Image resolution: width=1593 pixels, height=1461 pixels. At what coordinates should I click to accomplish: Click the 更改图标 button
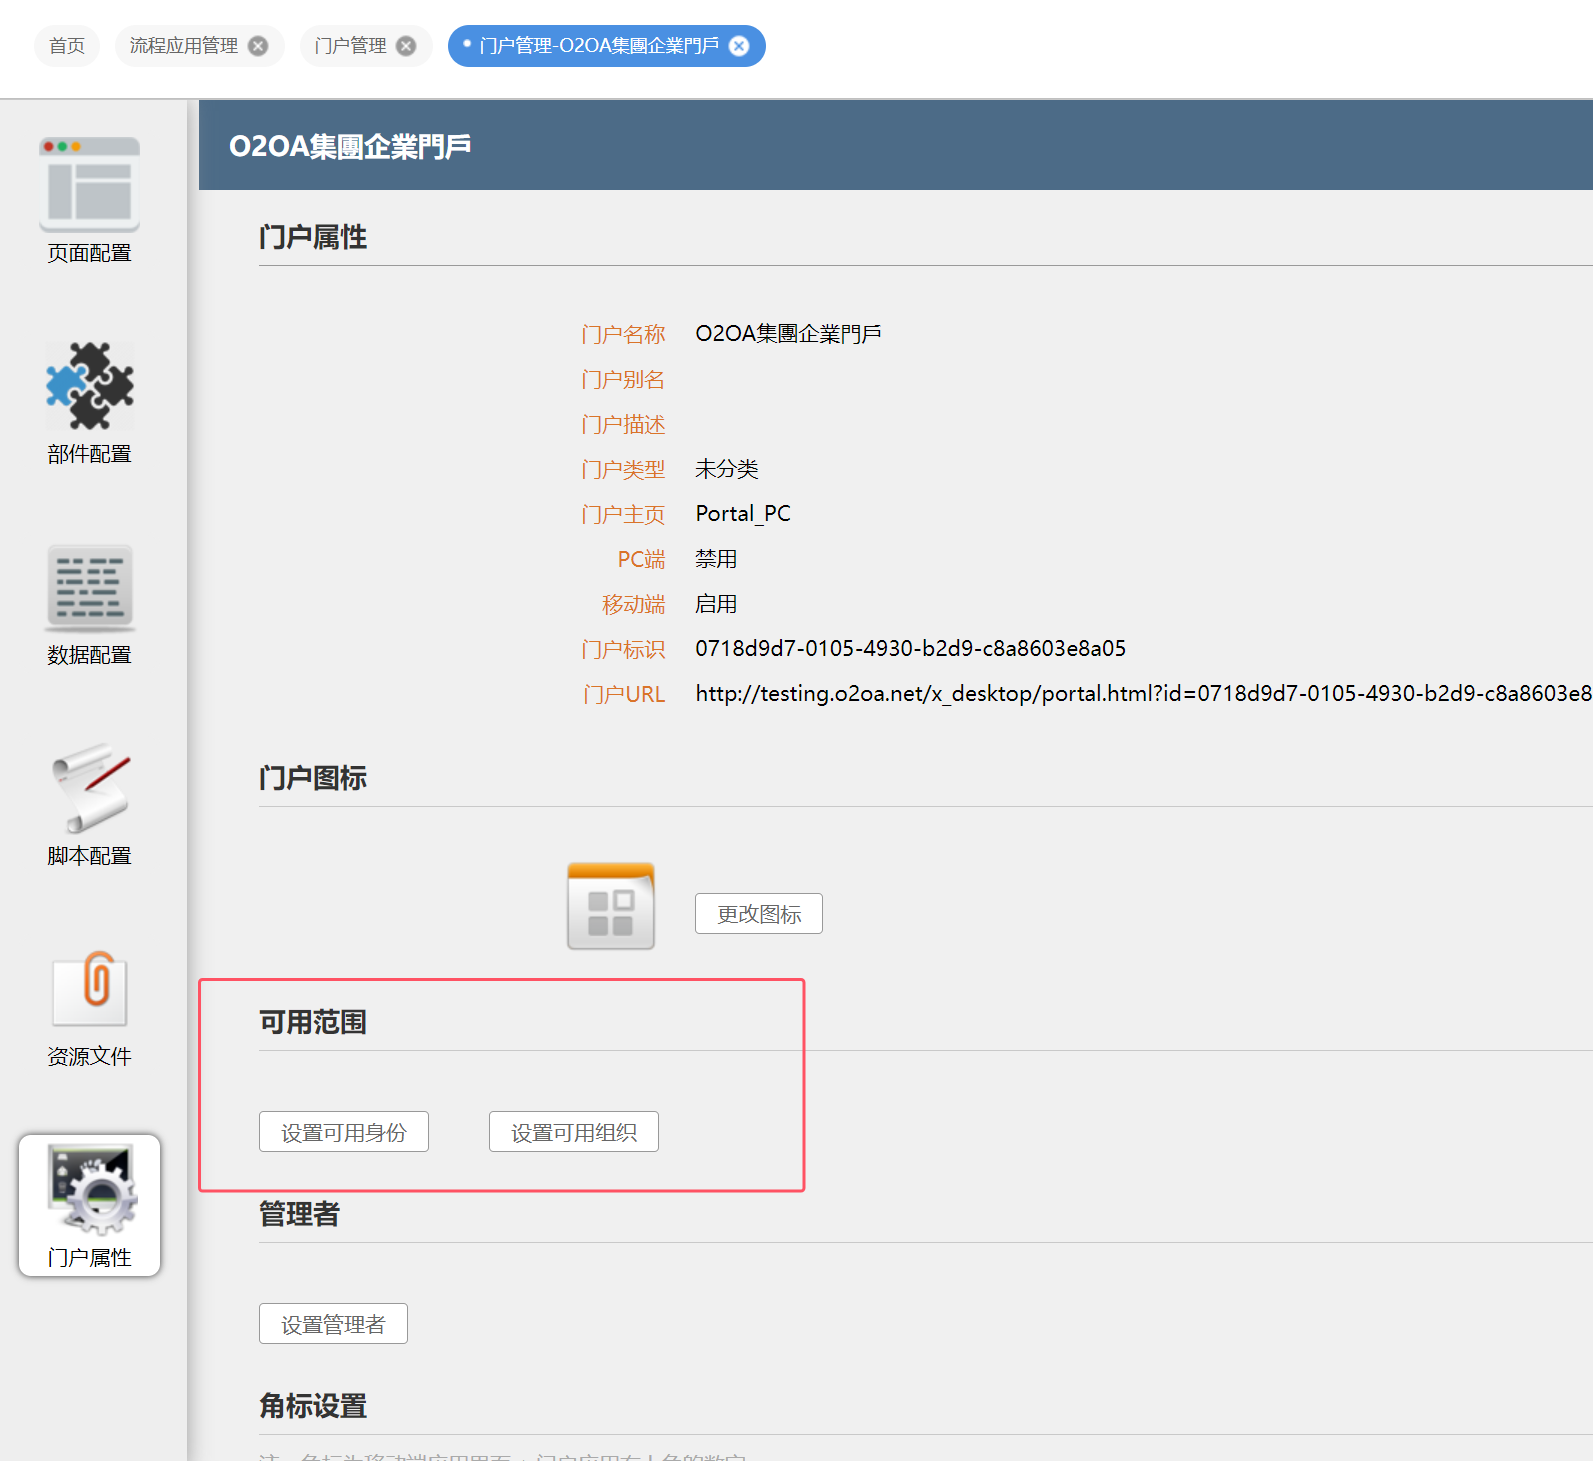click(x=759, y=914)
